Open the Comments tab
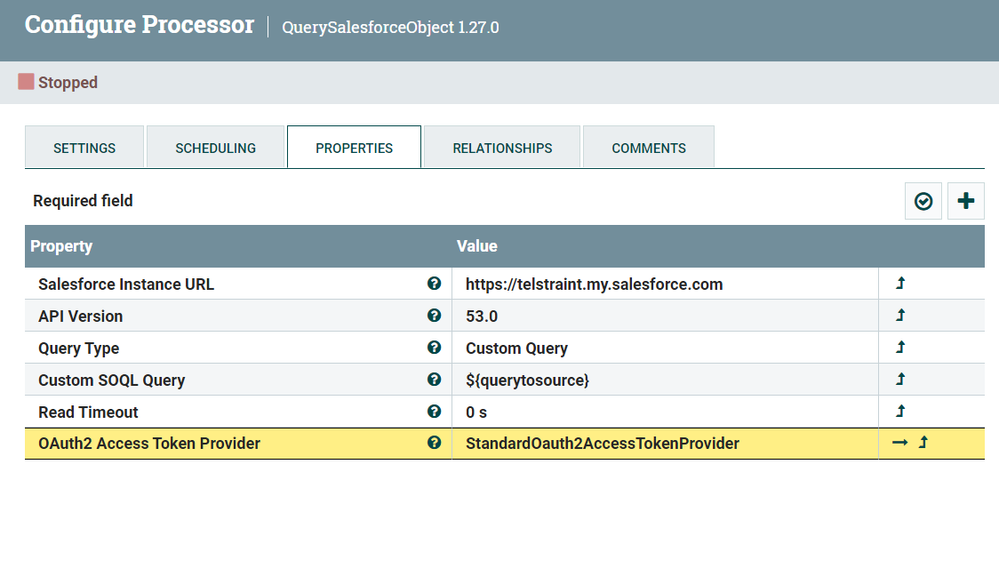 click(x=649, y=147)
